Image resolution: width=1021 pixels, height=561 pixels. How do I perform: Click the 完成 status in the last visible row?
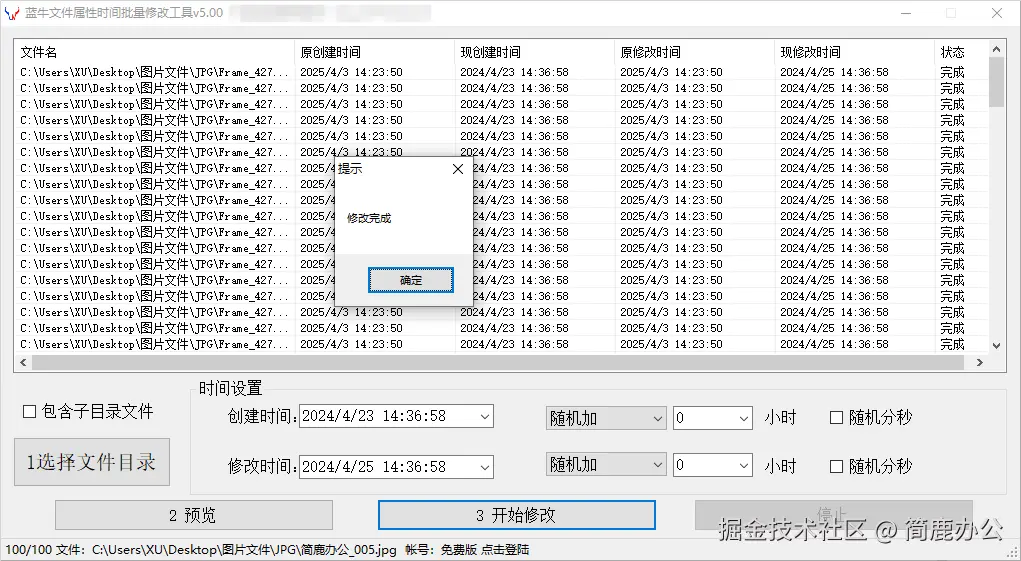coord(952,344)
